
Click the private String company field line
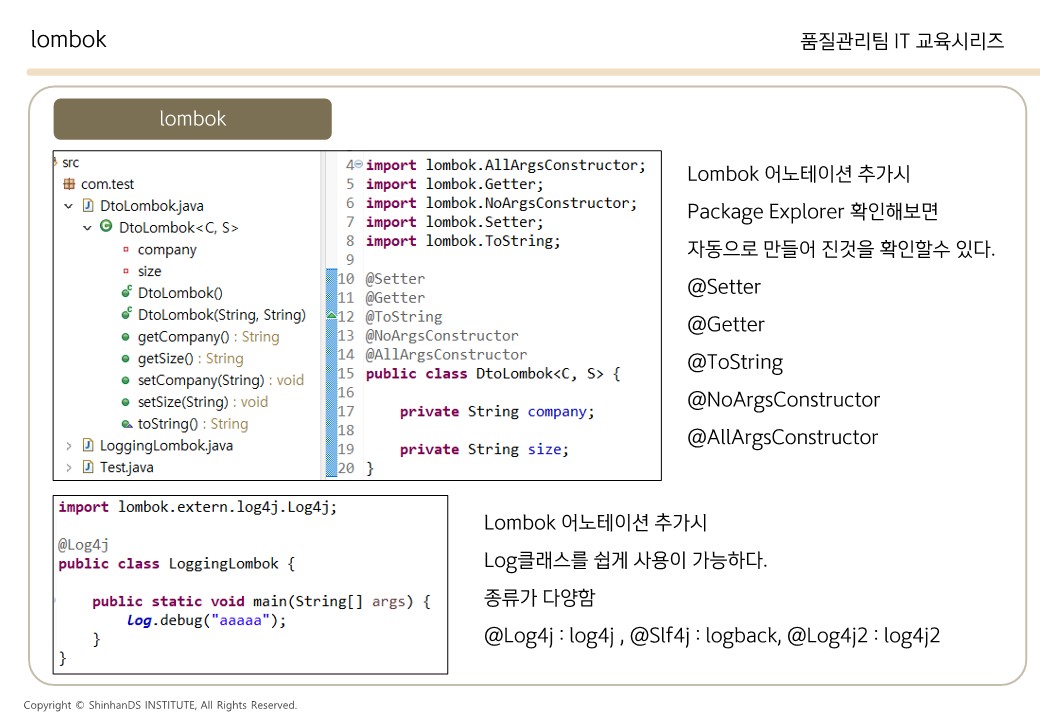click(x=497, y=412)
